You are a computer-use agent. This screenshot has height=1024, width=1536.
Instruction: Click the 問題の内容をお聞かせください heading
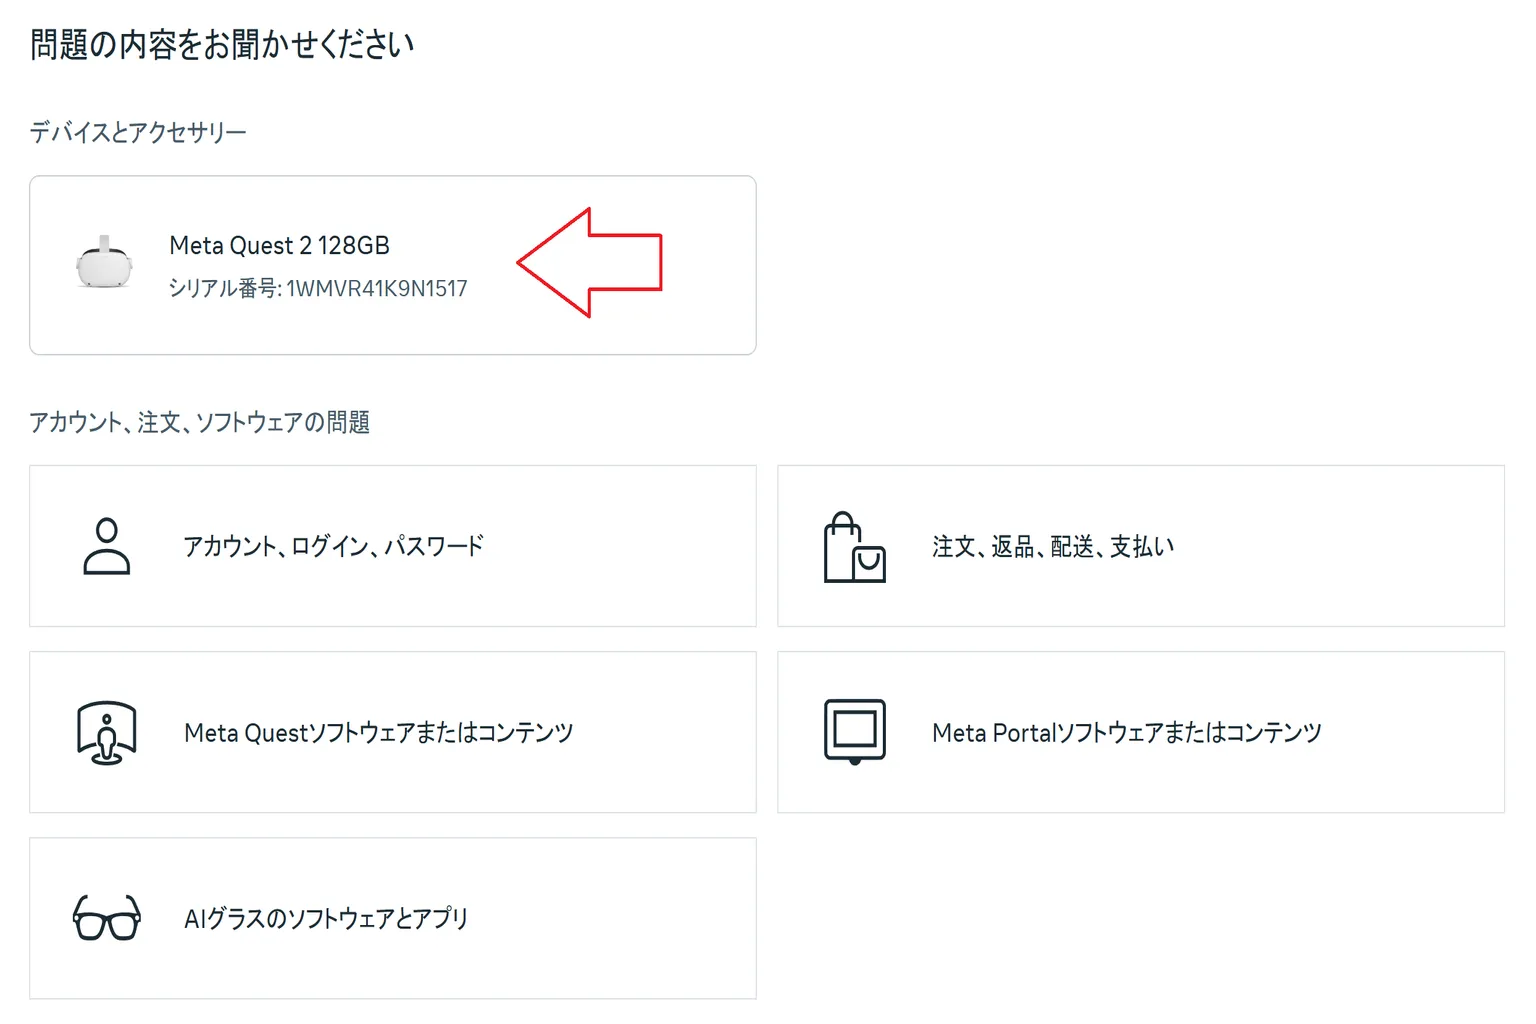click(x=222, y=44)
